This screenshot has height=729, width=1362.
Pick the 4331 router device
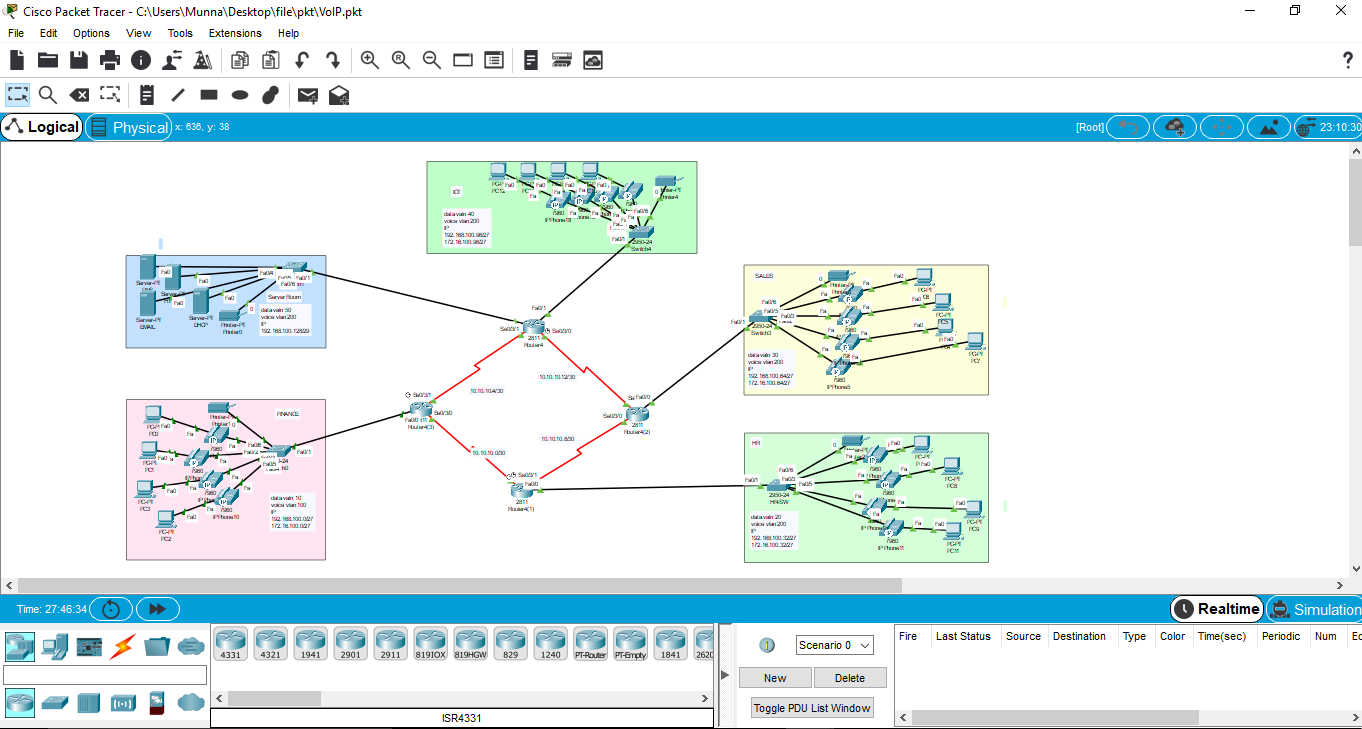pyautogui.click(x=230, y=642)
